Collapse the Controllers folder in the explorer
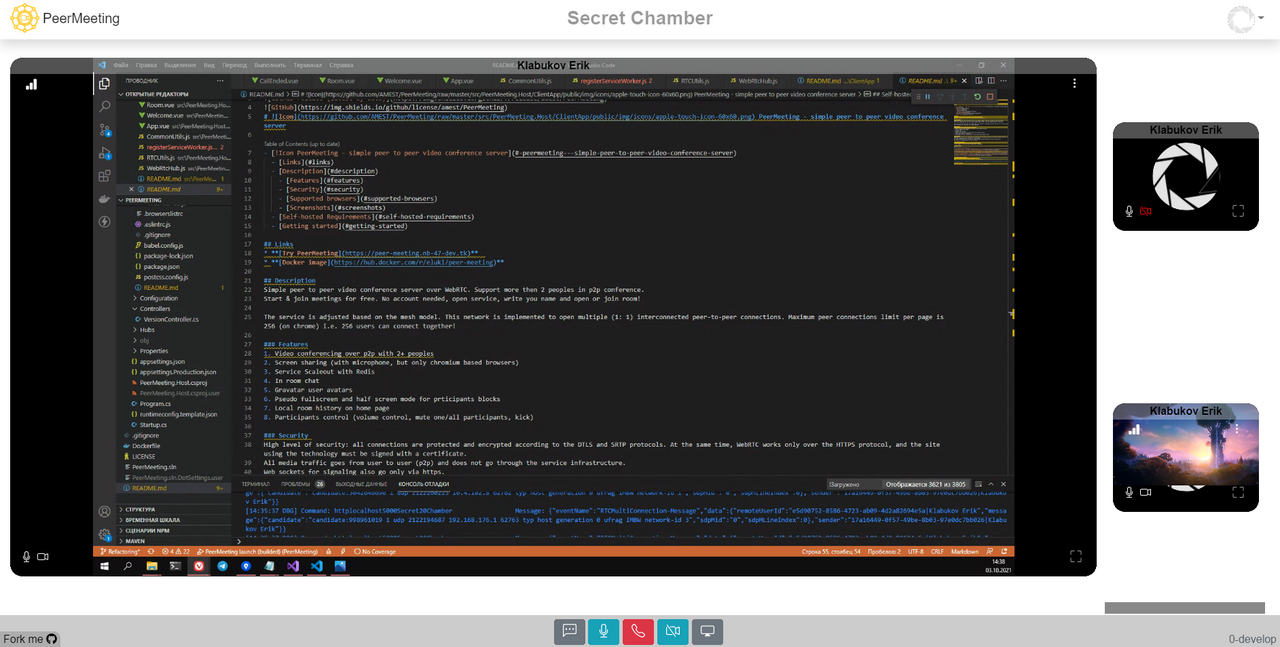Screen dimensions: 1280x647 154,309
